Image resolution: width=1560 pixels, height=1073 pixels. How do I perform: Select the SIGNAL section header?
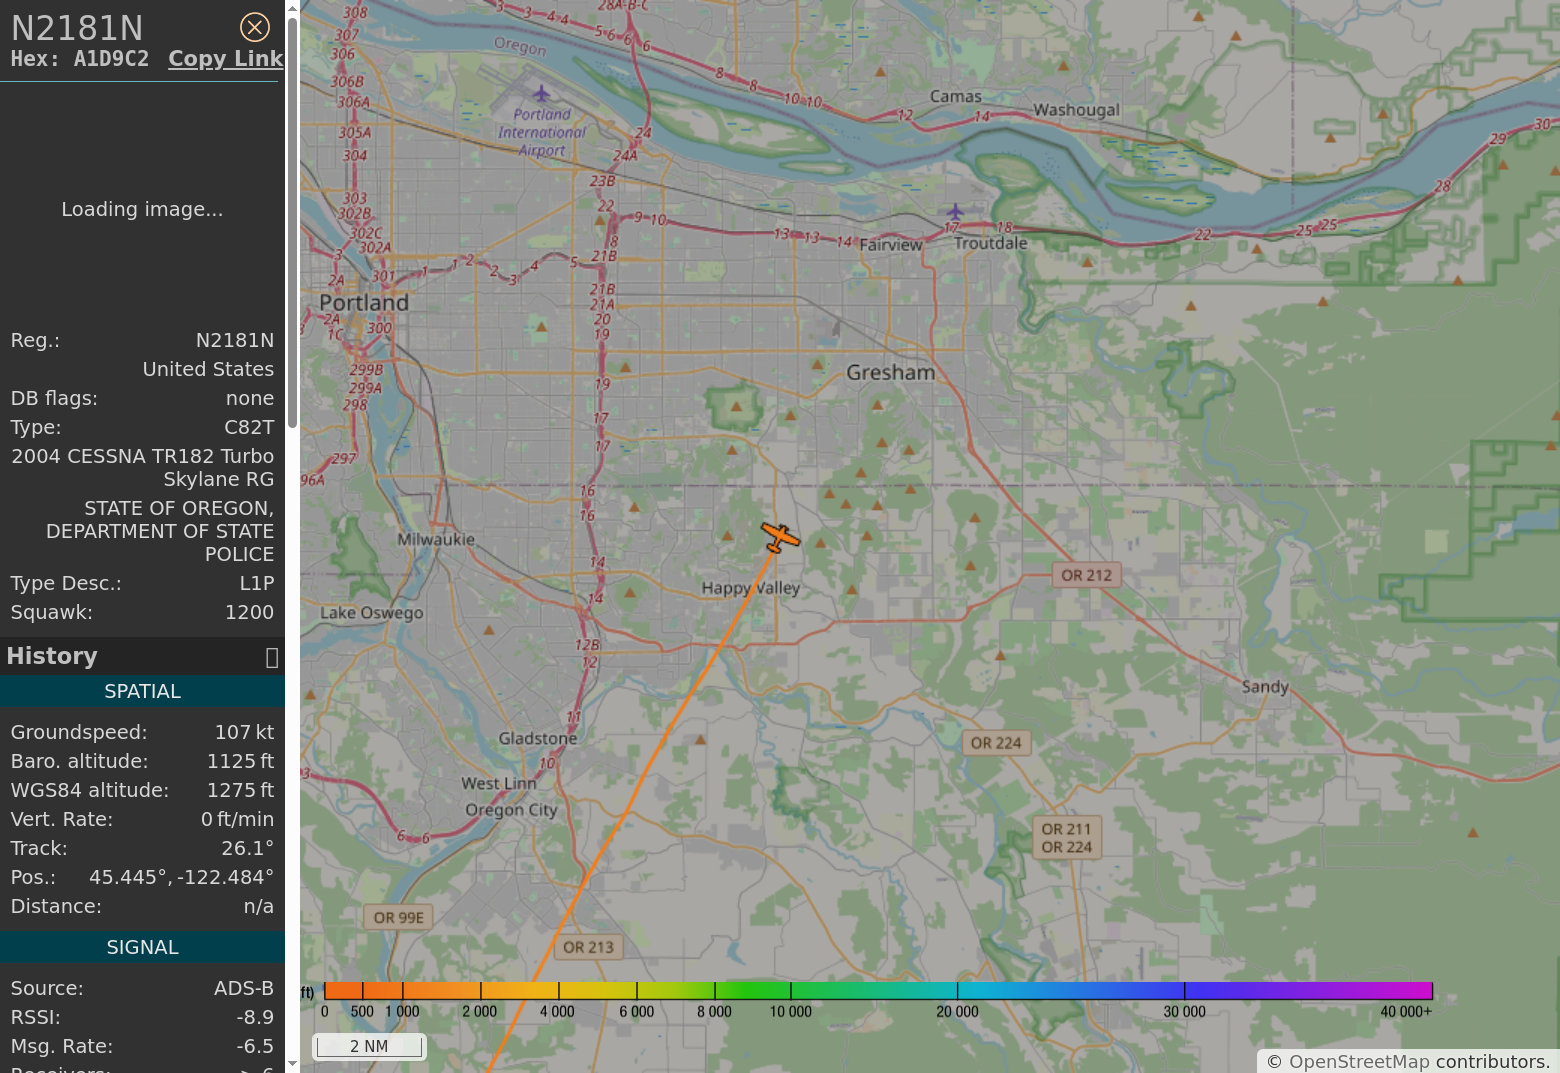pyautogui.click(x=142, y=947)
